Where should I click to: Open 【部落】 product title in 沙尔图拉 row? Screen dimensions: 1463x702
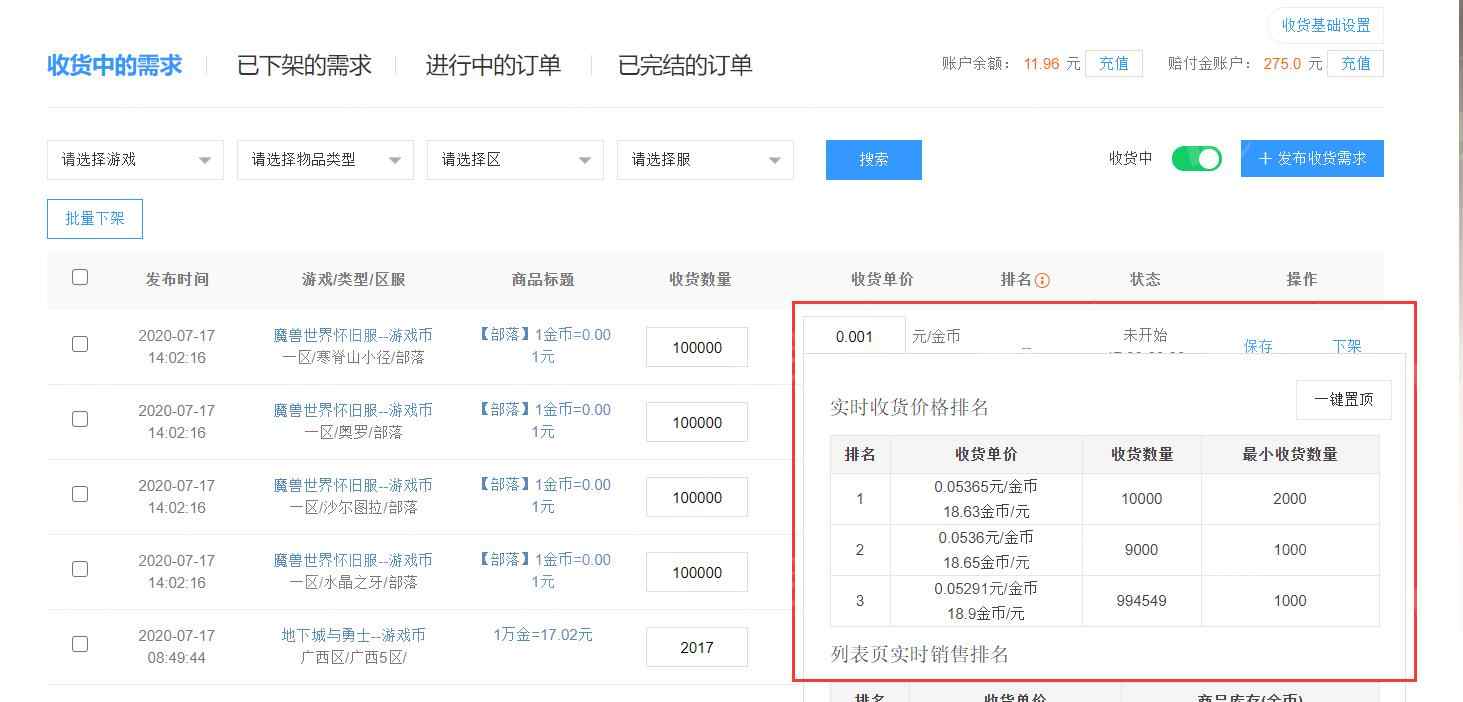click(543, 495)
